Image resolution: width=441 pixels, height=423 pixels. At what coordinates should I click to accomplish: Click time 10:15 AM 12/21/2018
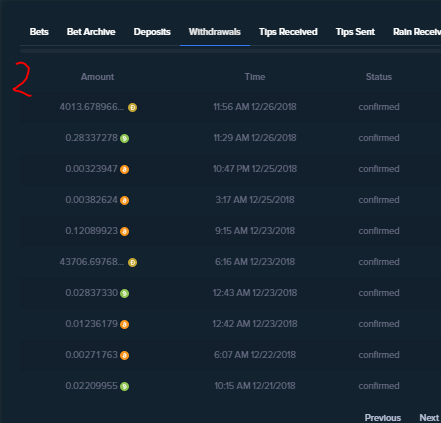[x=255, y=386]
